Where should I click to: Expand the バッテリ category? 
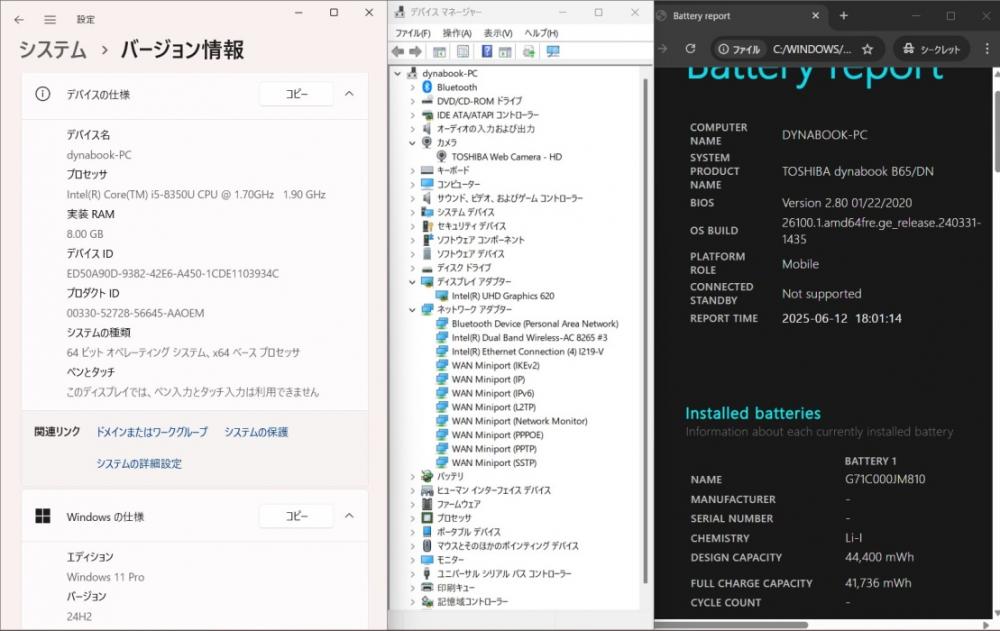tap(413, 477)
